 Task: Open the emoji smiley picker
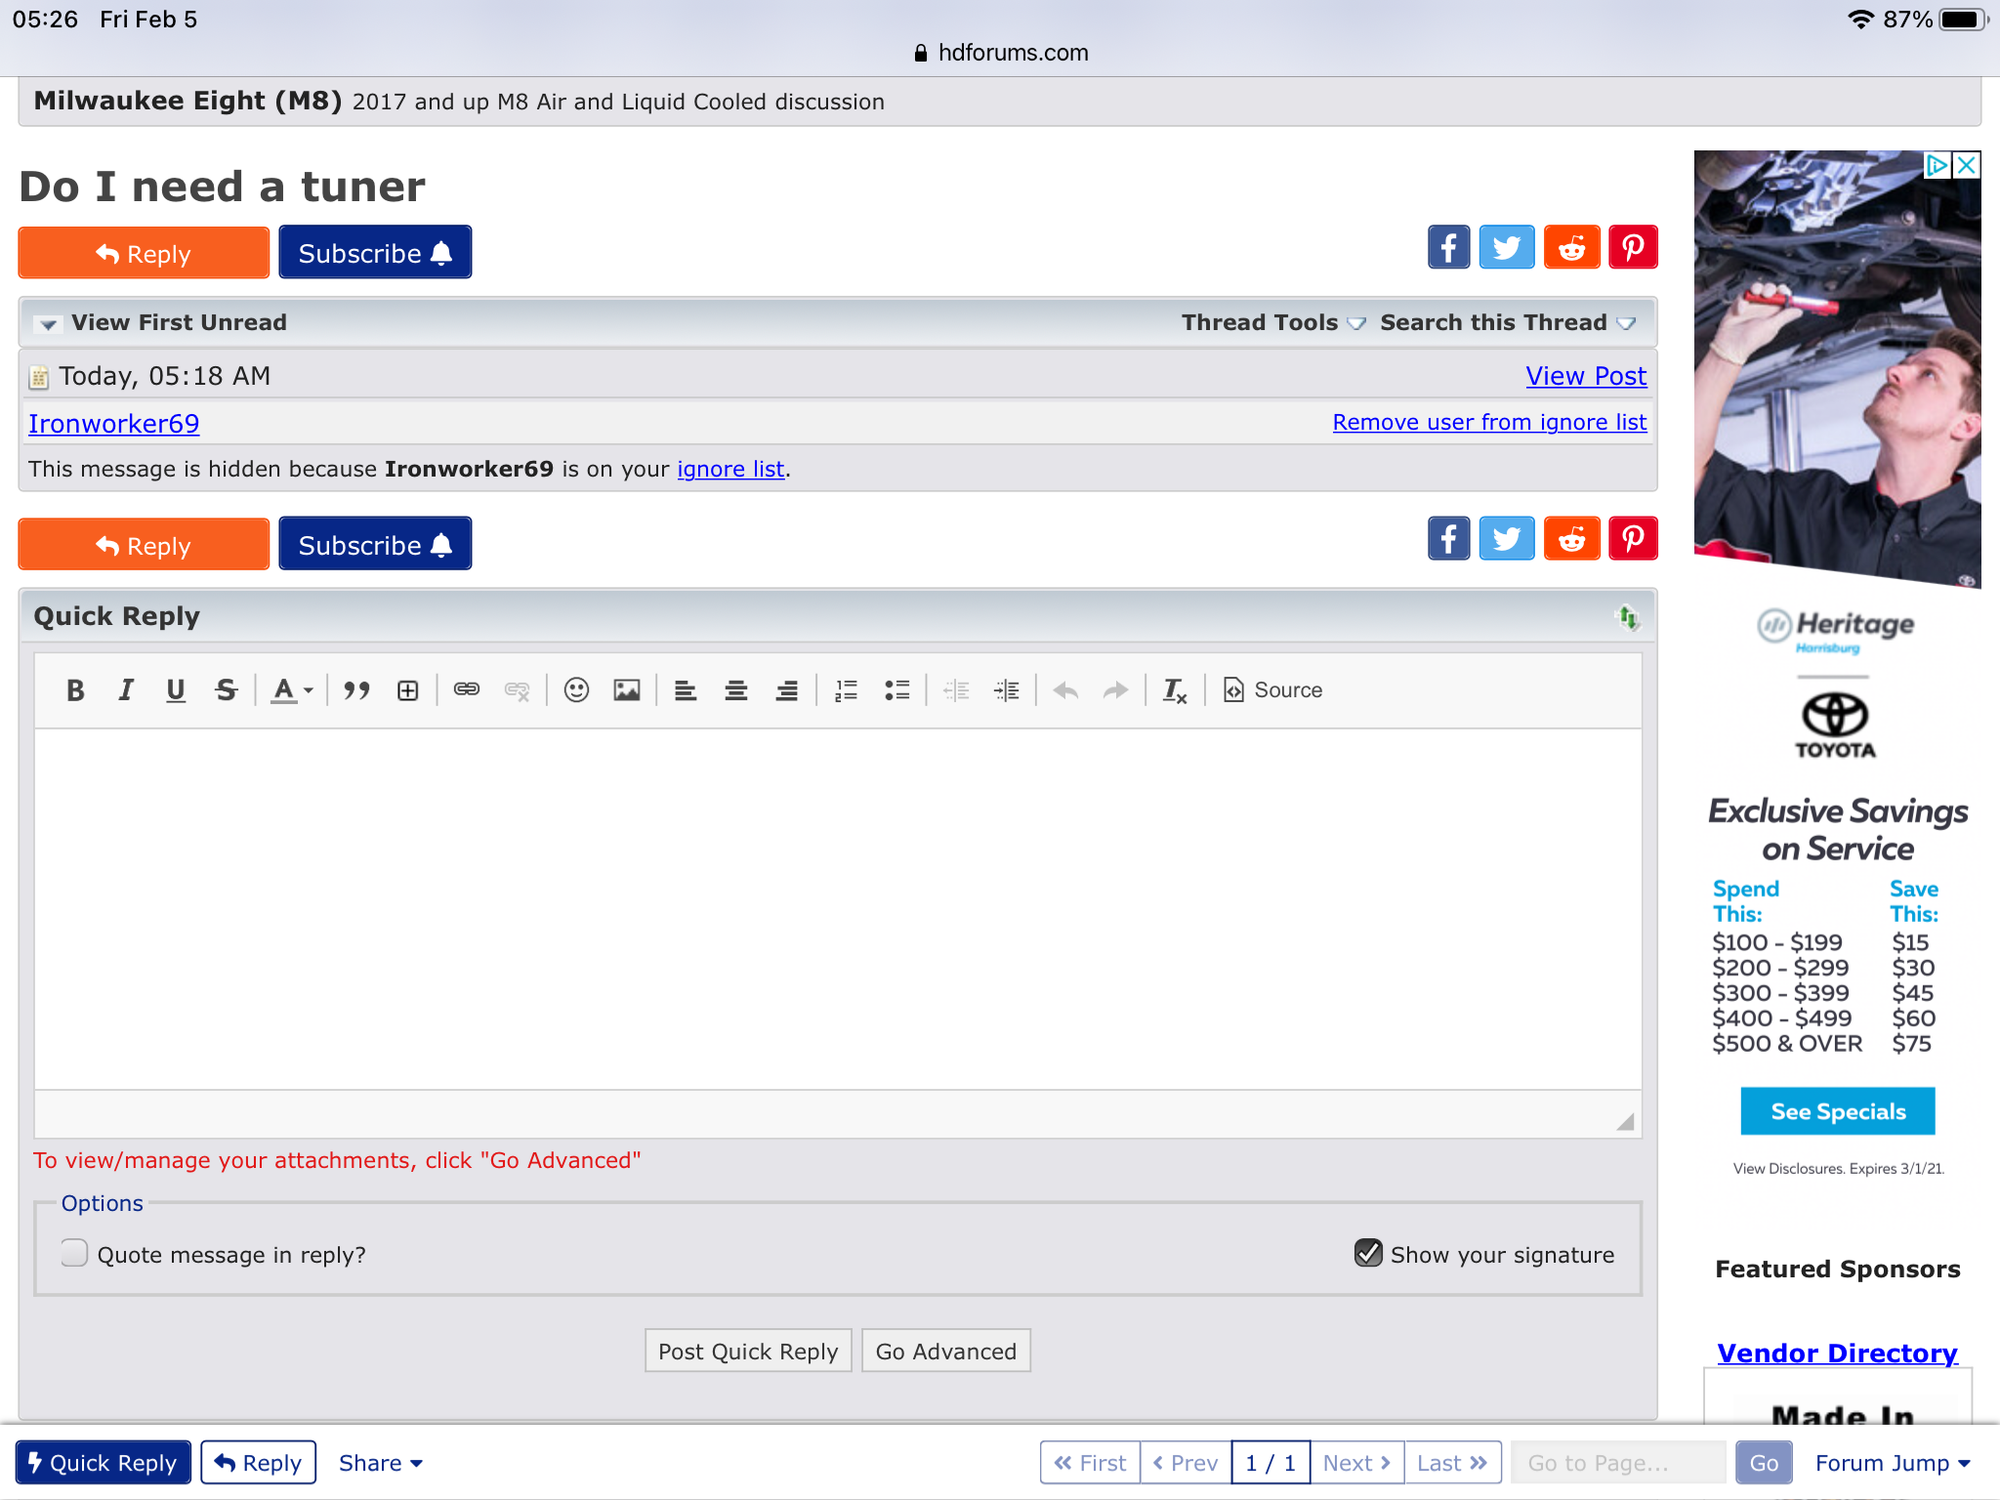tap(576, 690)
